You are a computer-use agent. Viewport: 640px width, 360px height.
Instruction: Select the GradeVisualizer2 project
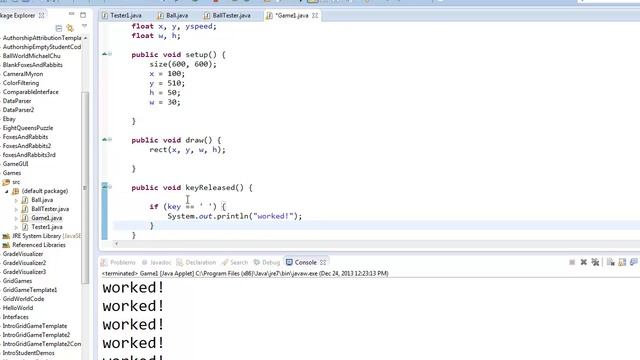click(x=24, y=263)
